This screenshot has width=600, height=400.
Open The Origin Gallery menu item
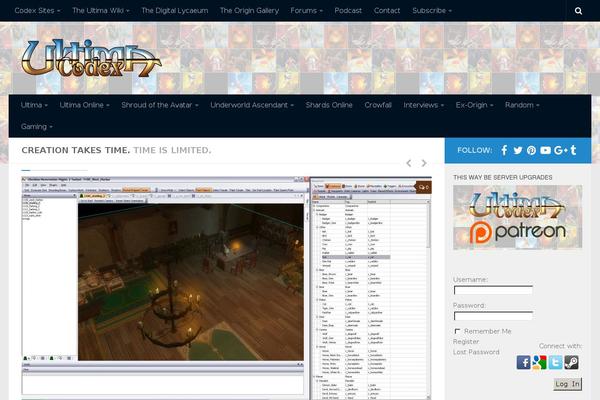(249, 11)
